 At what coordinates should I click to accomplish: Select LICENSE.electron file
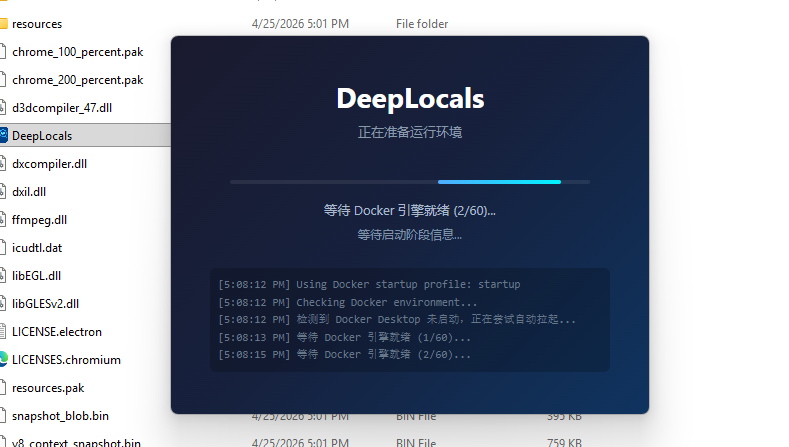pyautogui.click(x=57, y=332)
